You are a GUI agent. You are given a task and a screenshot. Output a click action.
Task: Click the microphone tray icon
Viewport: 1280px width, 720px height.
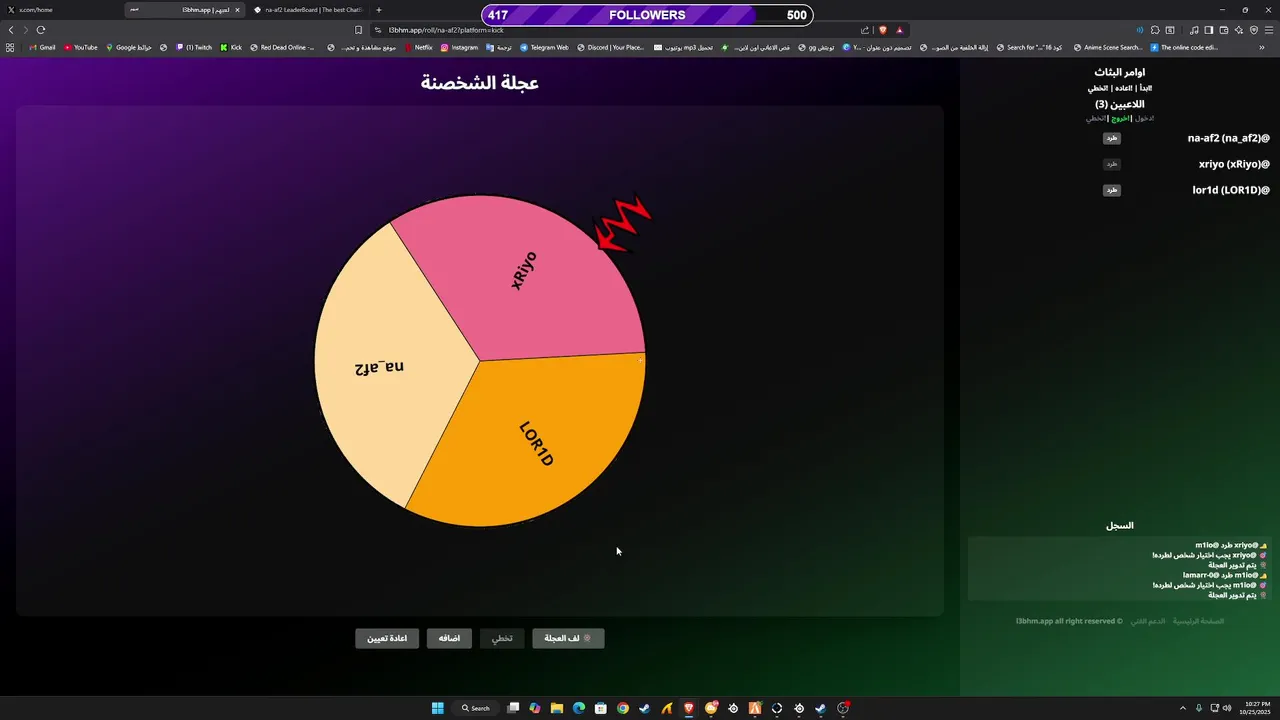[x=1199, y=708]
